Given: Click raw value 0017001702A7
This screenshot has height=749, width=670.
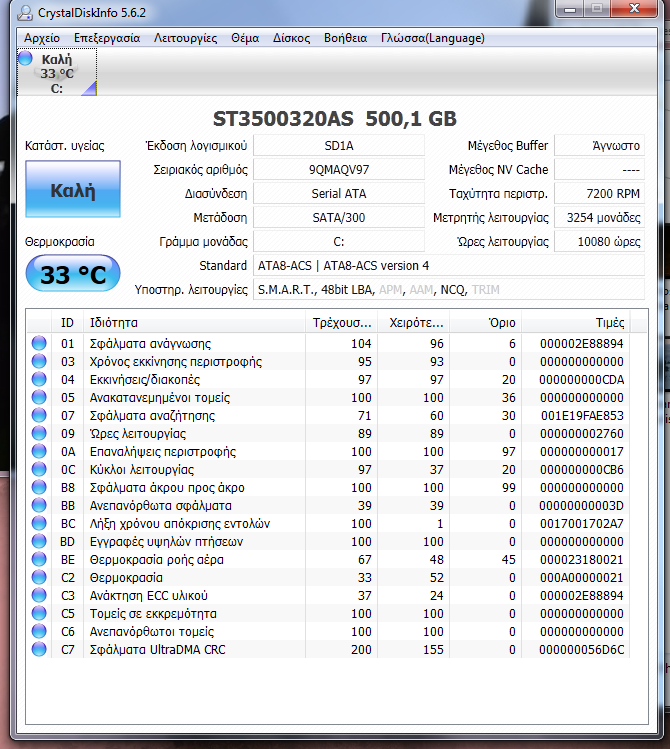Looking at the screenshot, I should click(582, 524).
